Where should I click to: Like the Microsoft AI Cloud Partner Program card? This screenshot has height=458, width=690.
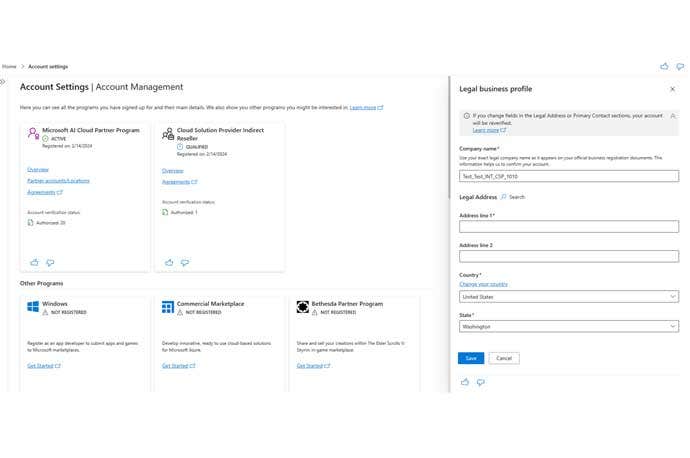34,262
